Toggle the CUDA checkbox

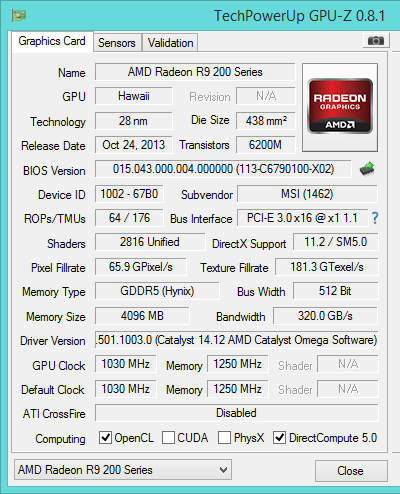[x=168, y=438]
